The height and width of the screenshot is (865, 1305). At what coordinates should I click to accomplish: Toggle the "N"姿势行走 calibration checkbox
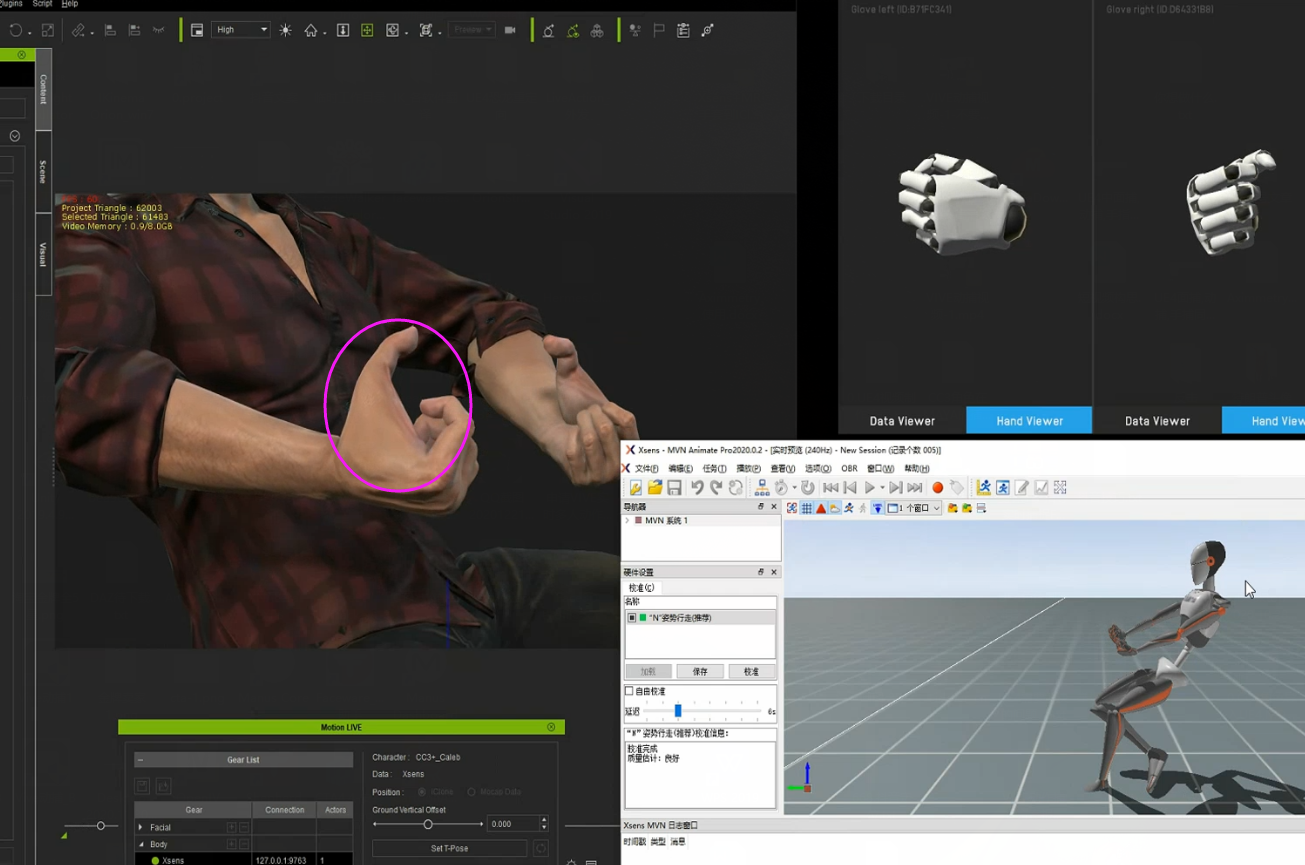[x=632, y=618]
